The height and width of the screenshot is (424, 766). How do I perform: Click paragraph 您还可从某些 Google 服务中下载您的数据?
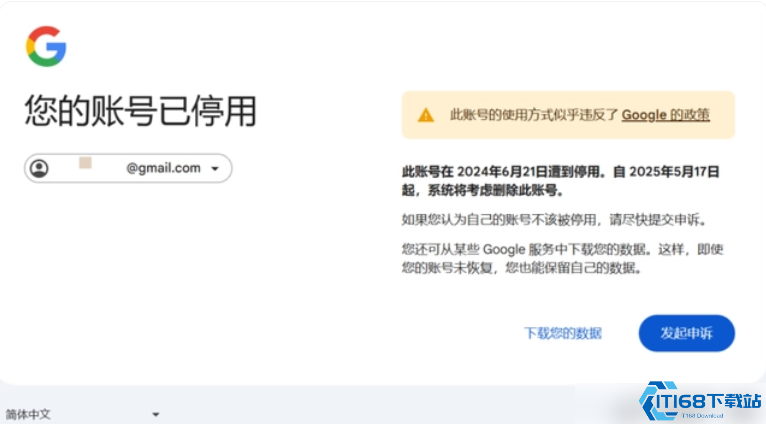[562, 259]
